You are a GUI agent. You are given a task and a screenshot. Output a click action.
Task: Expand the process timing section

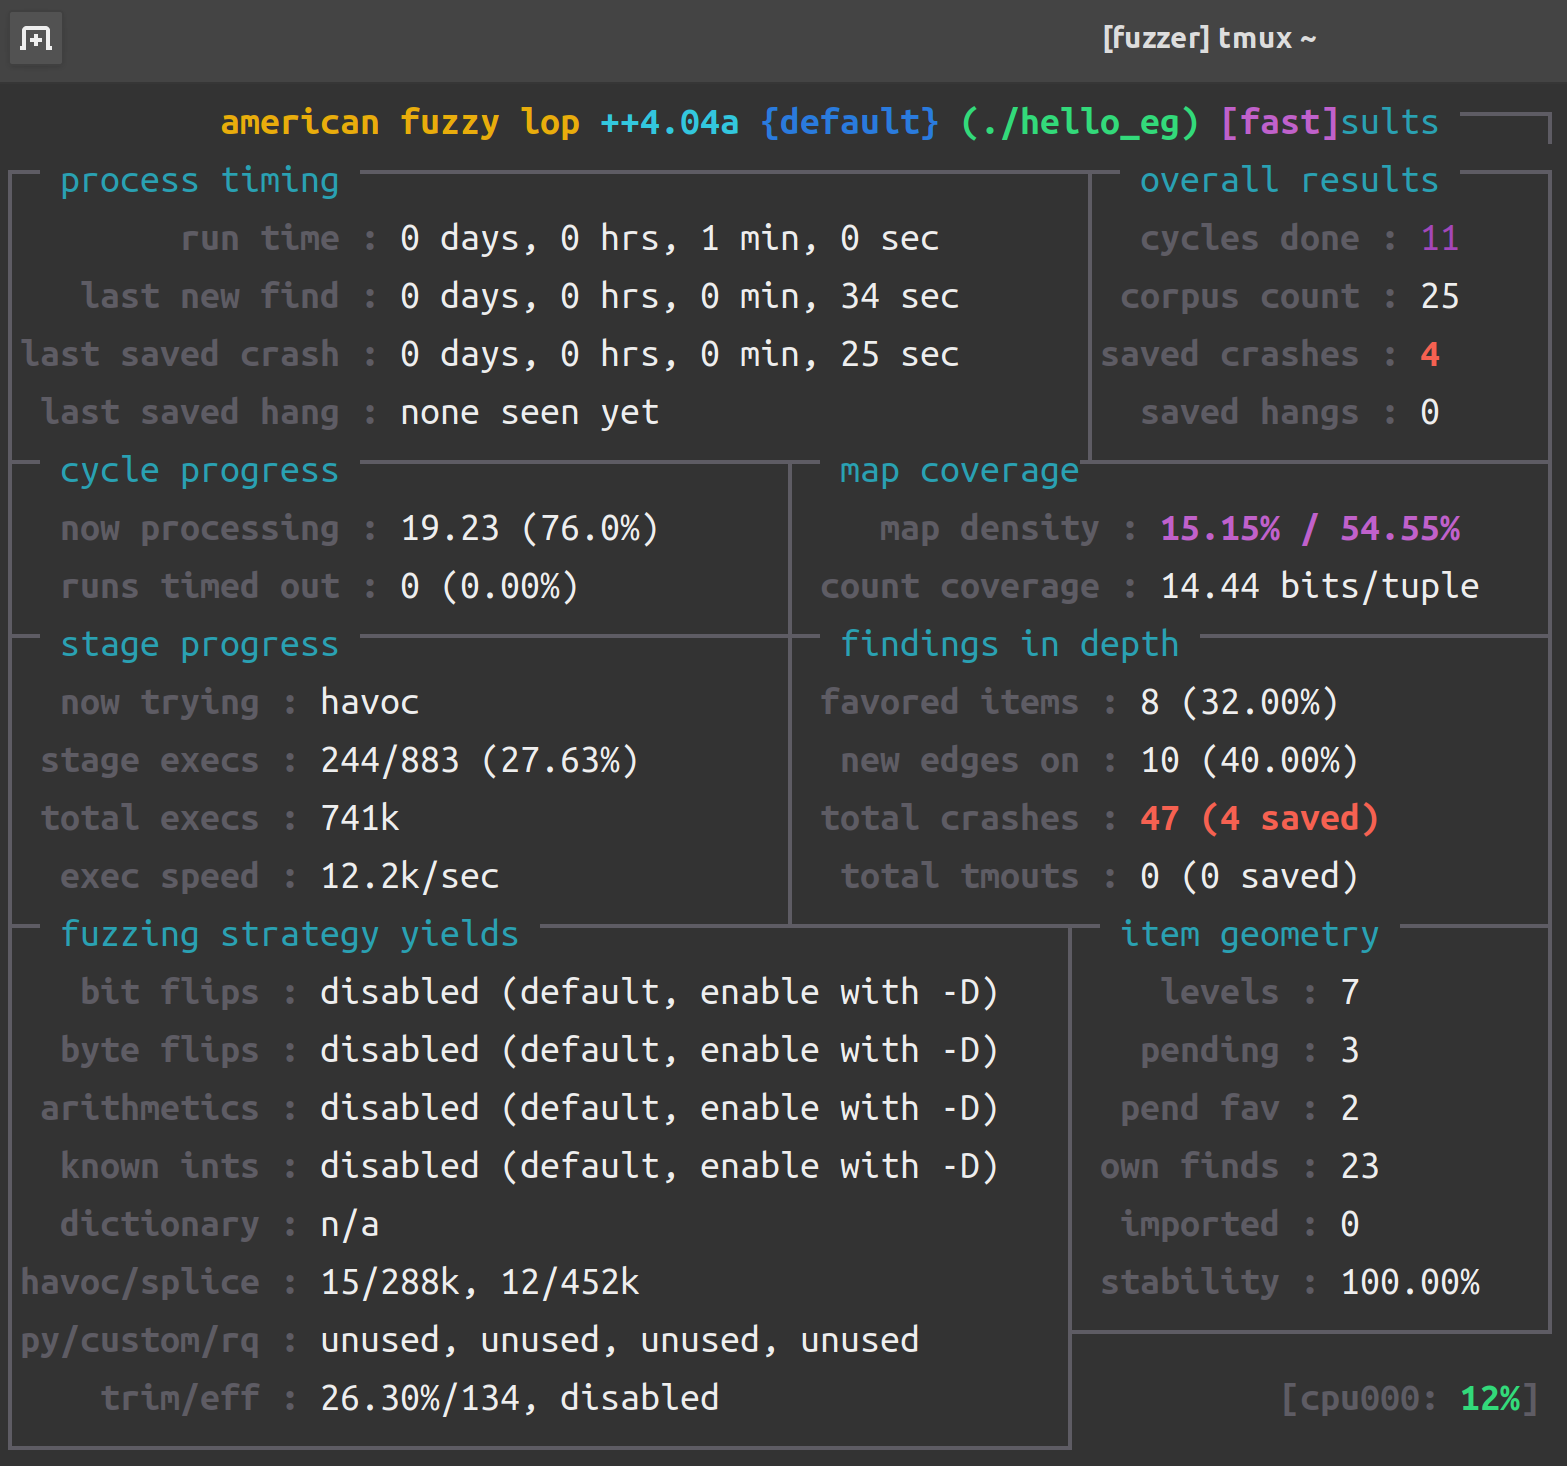[198, 180]
